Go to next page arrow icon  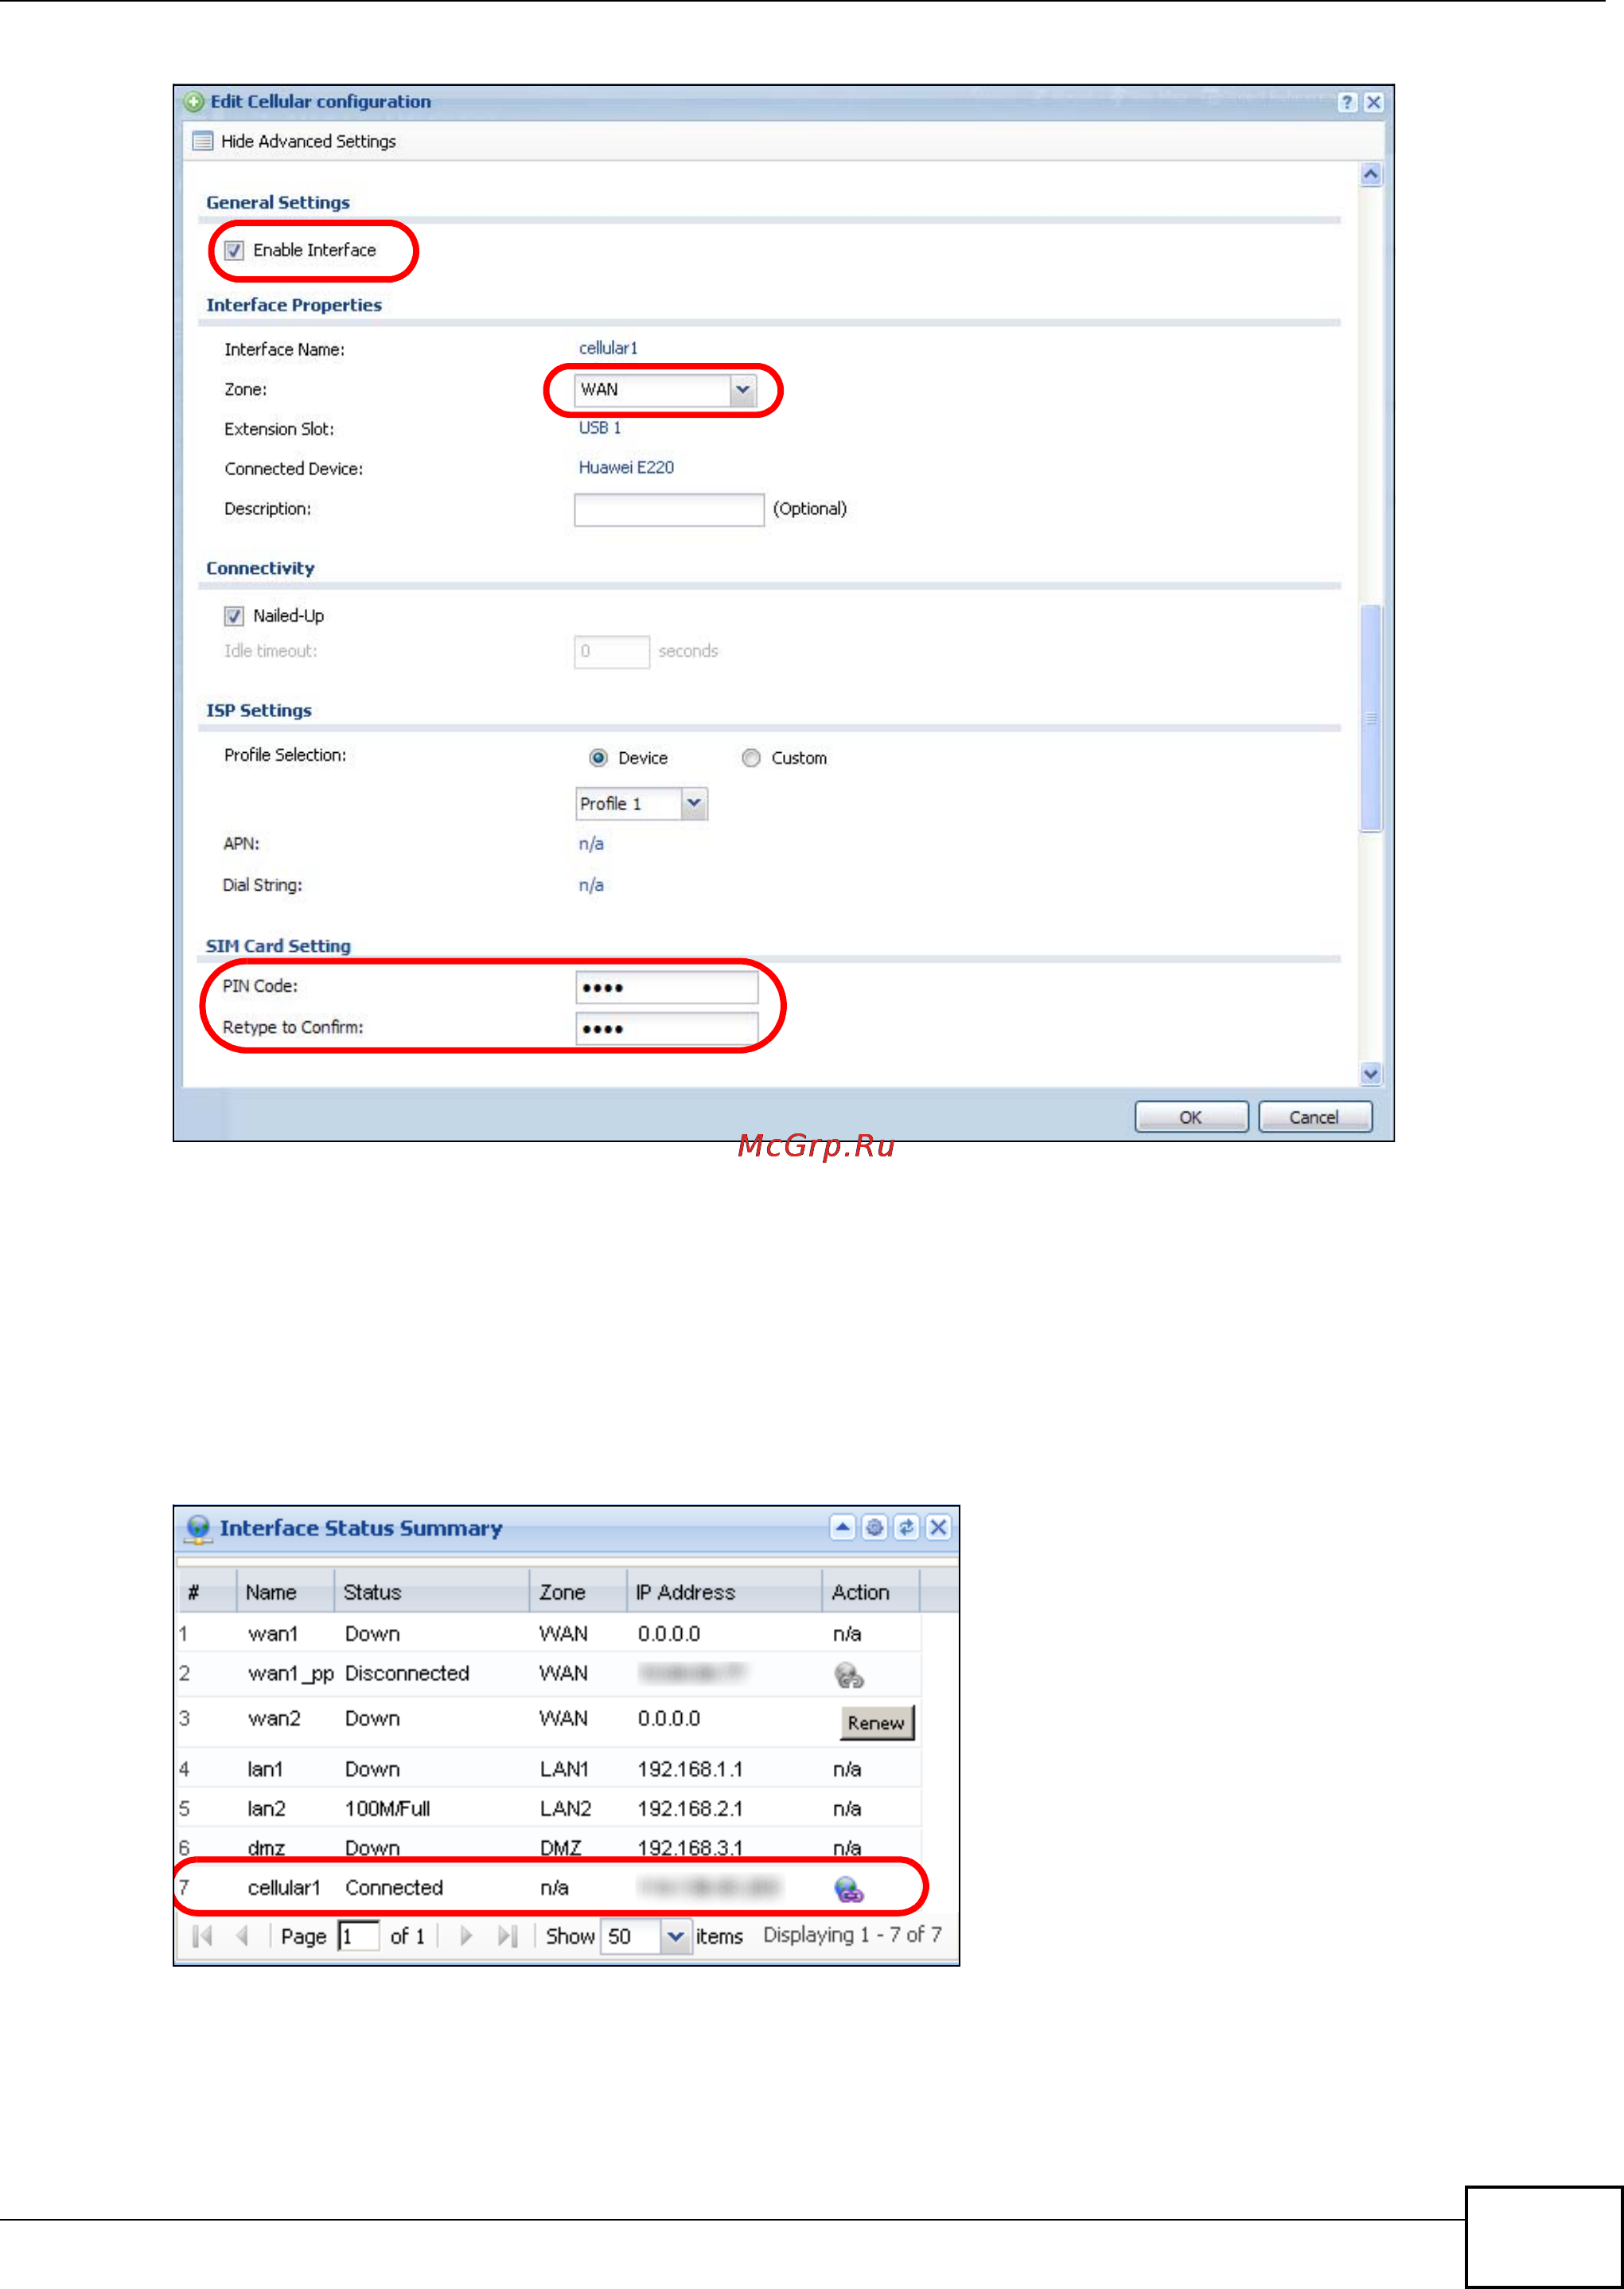click(x=466, y=1937)
